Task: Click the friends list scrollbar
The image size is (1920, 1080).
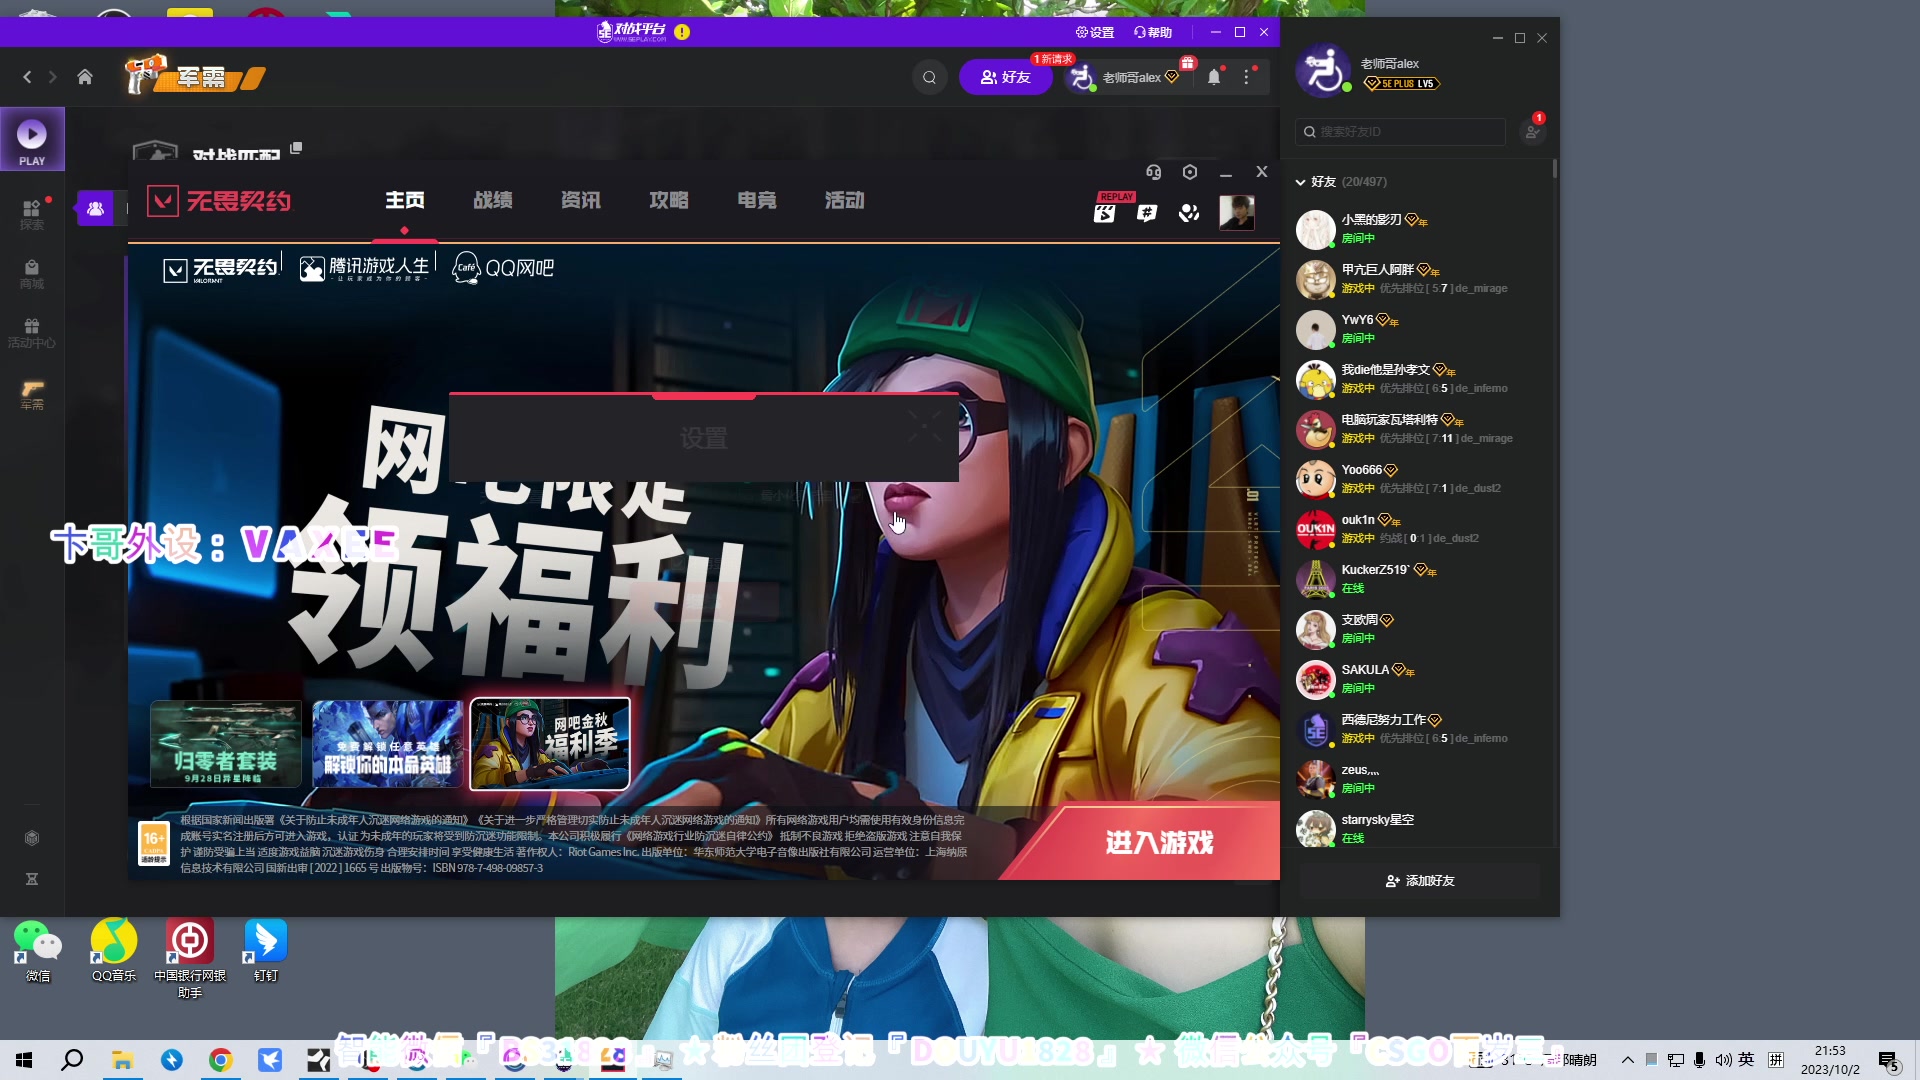Action: coord(1554,168)
